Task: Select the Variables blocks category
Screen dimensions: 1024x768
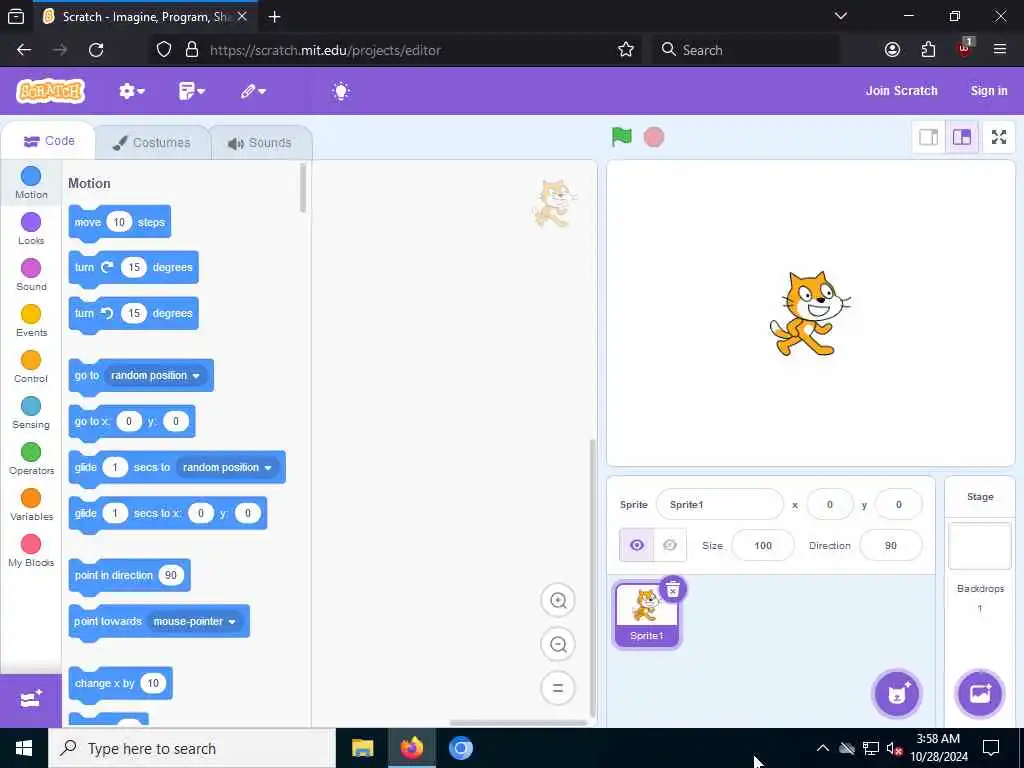Action: (x=31, y=505)
